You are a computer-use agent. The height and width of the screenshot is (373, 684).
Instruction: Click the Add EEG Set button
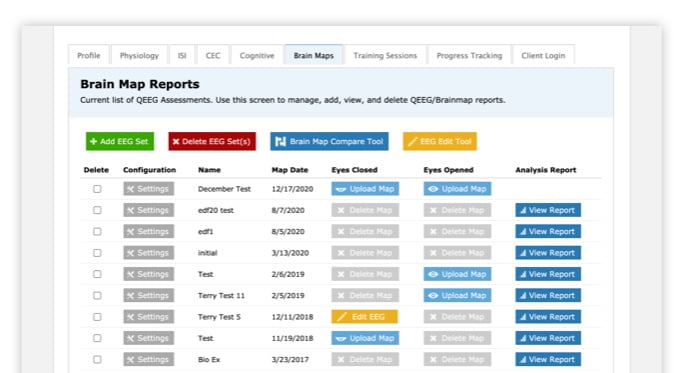(x=120, y=141)
